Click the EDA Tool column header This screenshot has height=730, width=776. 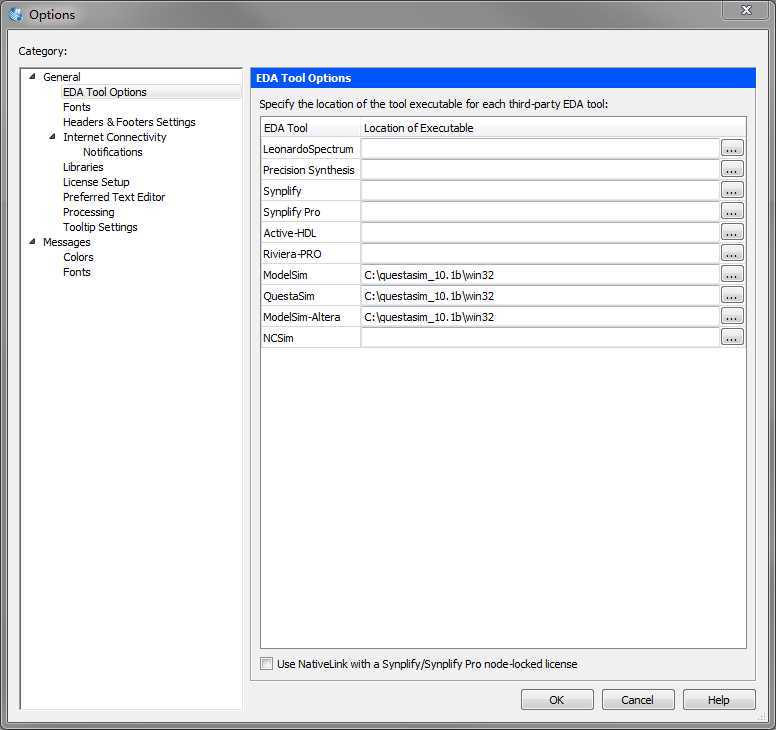[310, 128]
